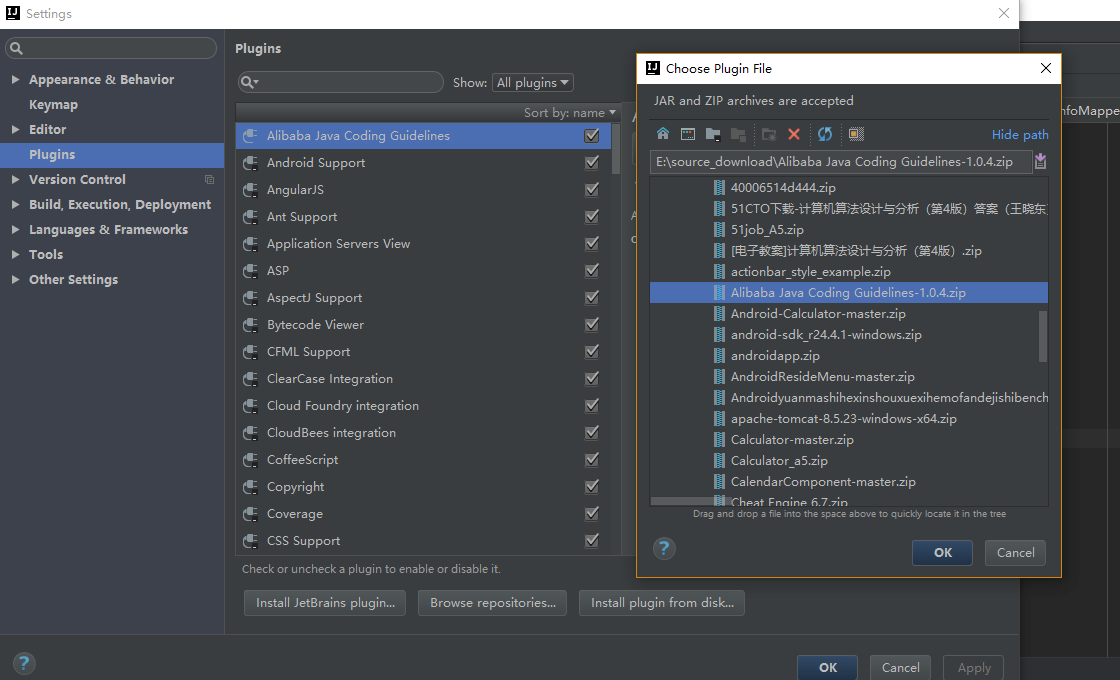This screenshot has width=1120, height=680.
Task: Click the plugin list vertical scrollbar
Action: click(616, 149)
